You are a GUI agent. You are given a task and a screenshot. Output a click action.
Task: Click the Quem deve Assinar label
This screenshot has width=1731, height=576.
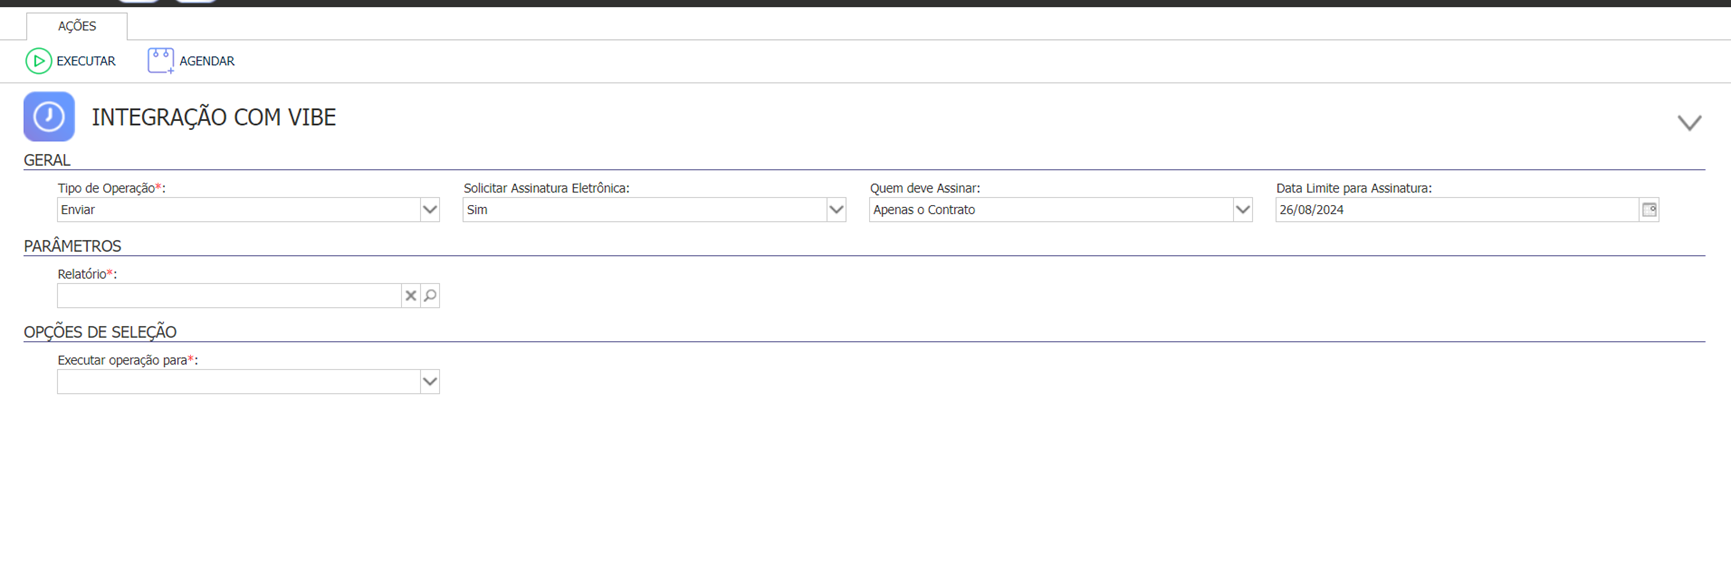(925, 188)
